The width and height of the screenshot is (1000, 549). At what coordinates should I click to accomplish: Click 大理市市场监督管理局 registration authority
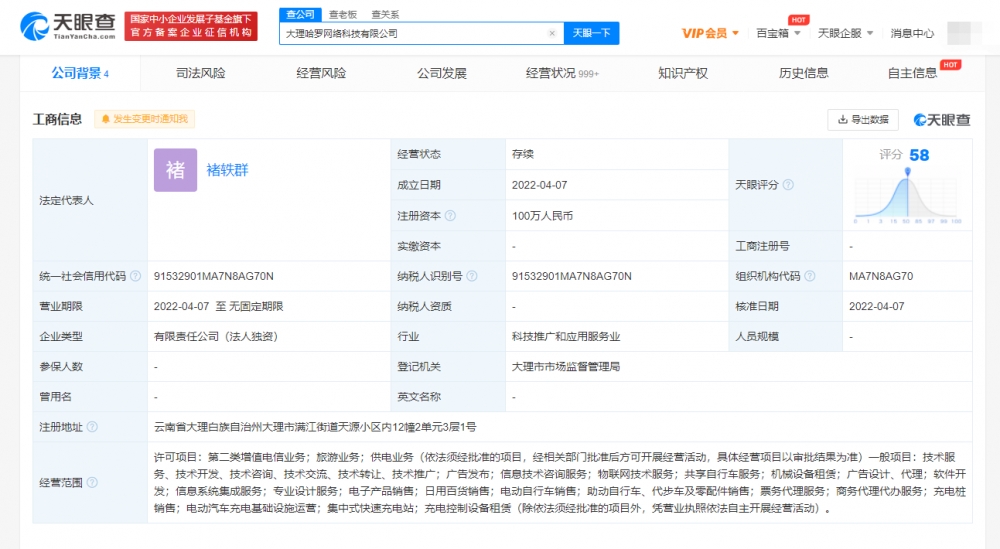[x=566, y=367]
